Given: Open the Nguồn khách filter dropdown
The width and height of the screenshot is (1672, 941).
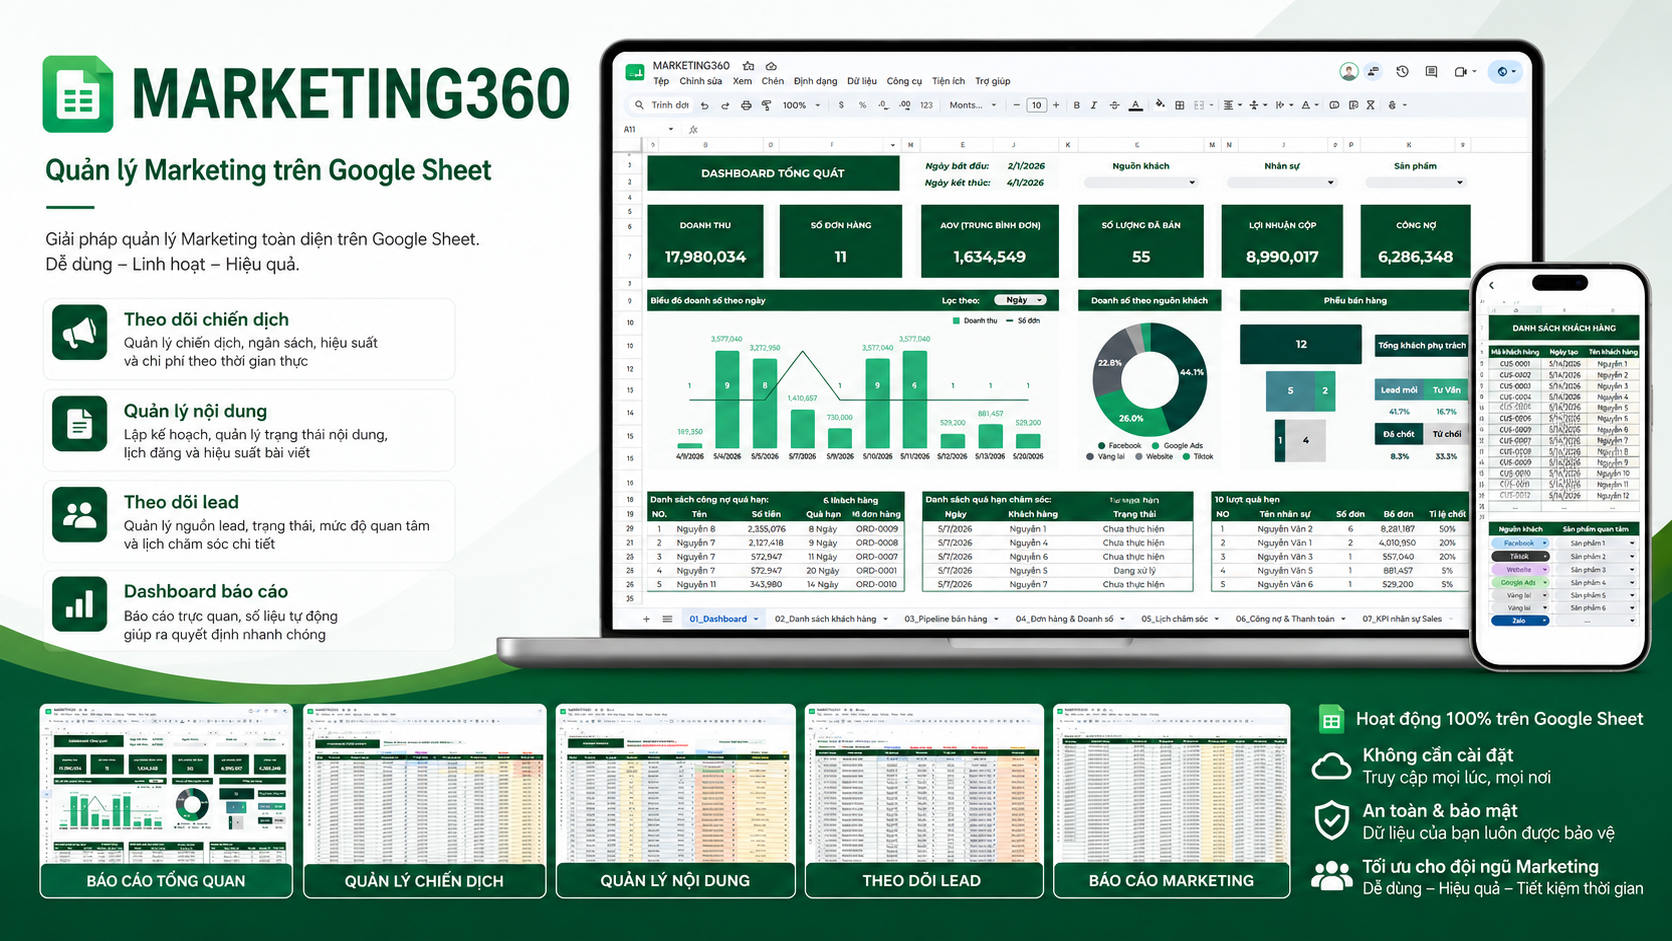Looking at the screenshot, I should tap(1141, 182).
